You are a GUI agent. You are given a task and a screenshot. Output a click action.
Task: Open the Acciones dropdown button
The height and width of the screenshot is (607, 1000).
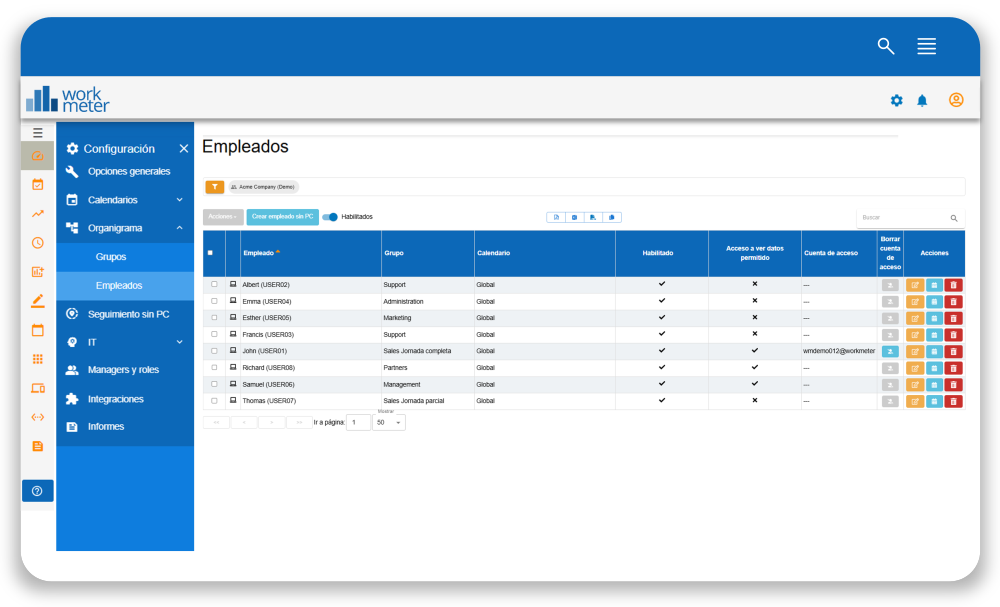coord(223,217)
